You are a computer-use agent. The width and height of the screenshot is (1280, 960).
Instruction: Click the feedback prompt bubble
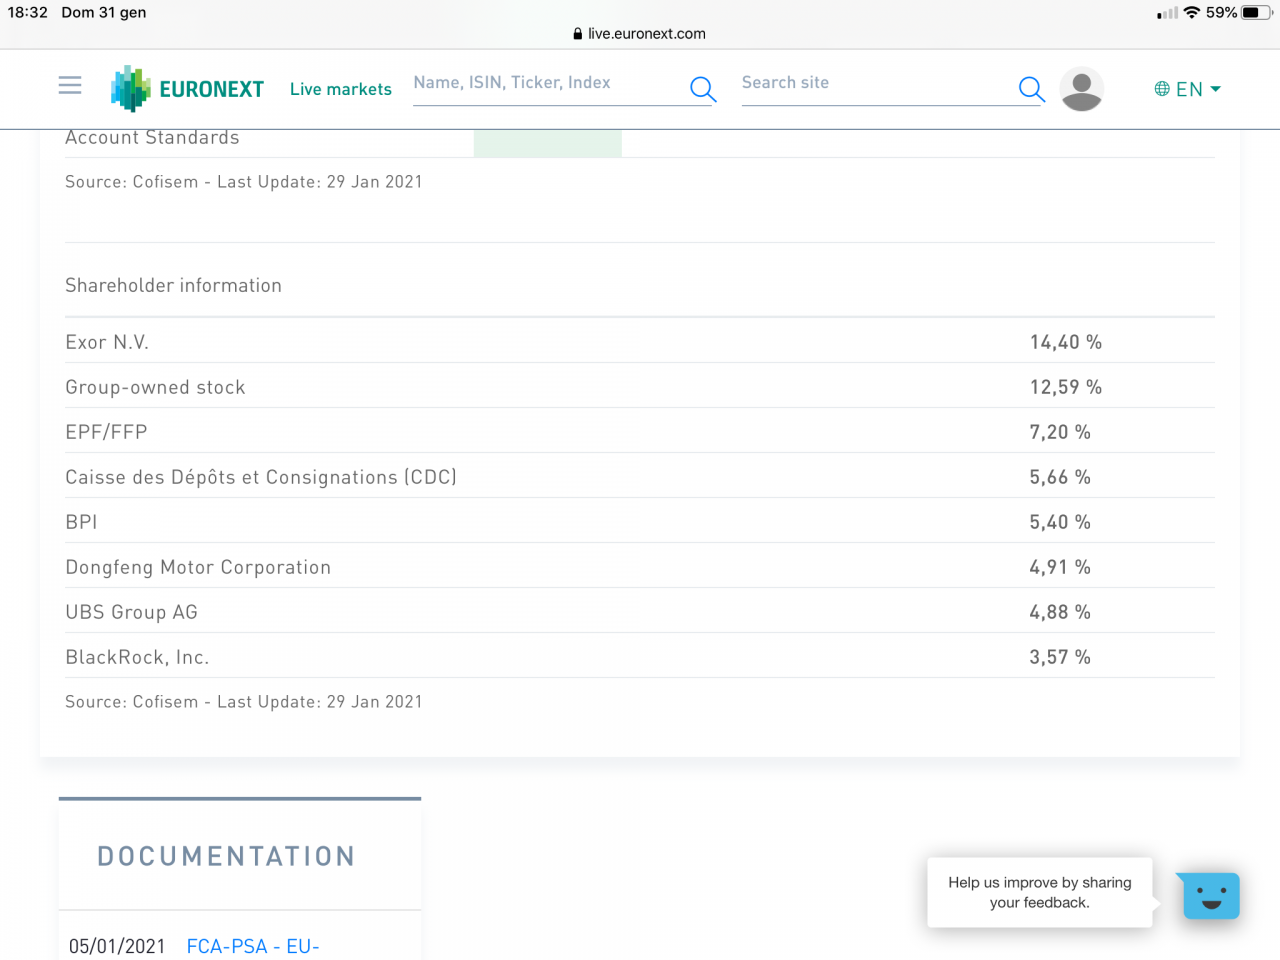pyautogui.click(x=1039, y=892)
